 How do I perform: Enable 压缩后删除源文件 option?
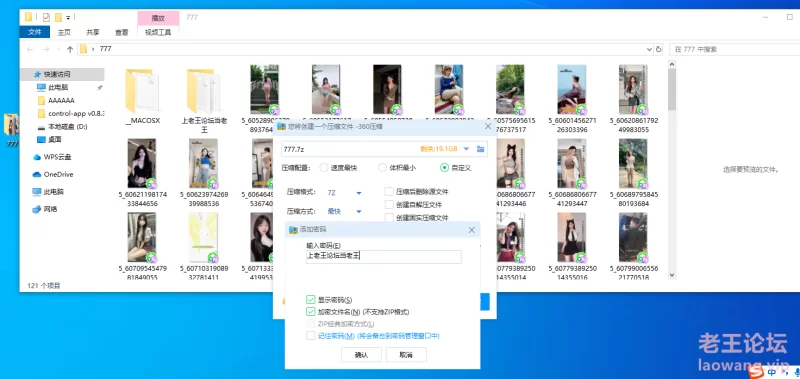[x=389, y=192]
